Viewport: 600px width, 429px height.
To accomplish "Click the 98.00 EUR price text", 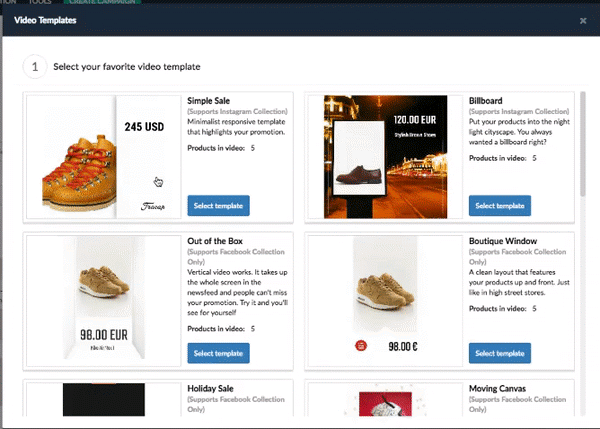I will coord(104,335).
